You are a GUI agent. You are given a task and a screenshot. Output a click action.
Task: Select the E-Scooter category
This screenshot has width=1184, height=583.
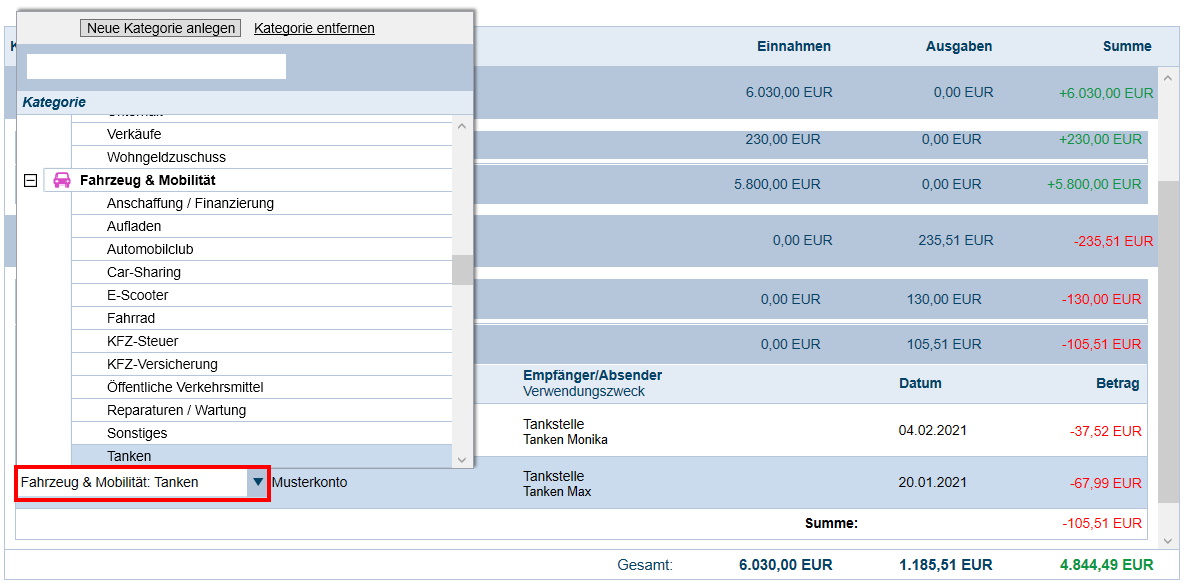coord(262,295)
